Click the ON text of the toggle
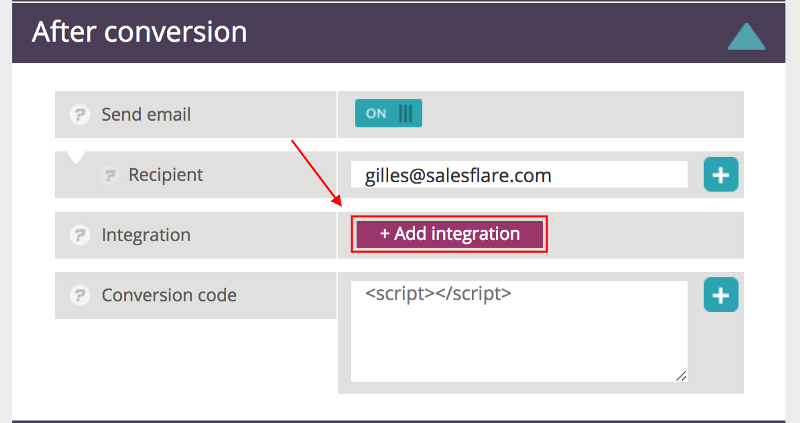This screenshot has height=423, width=800. coord(376,113)
